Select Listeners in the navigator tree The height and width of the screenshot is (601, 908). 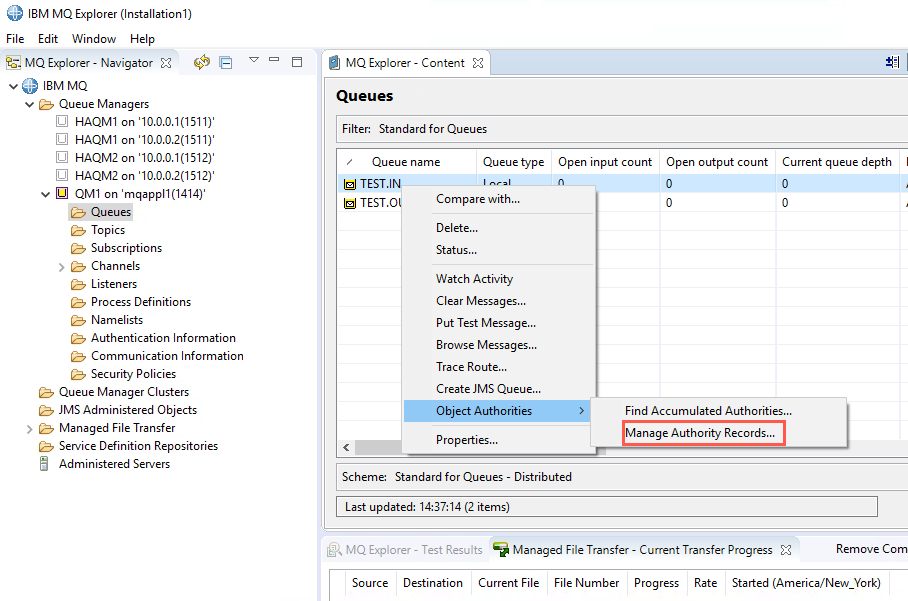tap(114, 284)
